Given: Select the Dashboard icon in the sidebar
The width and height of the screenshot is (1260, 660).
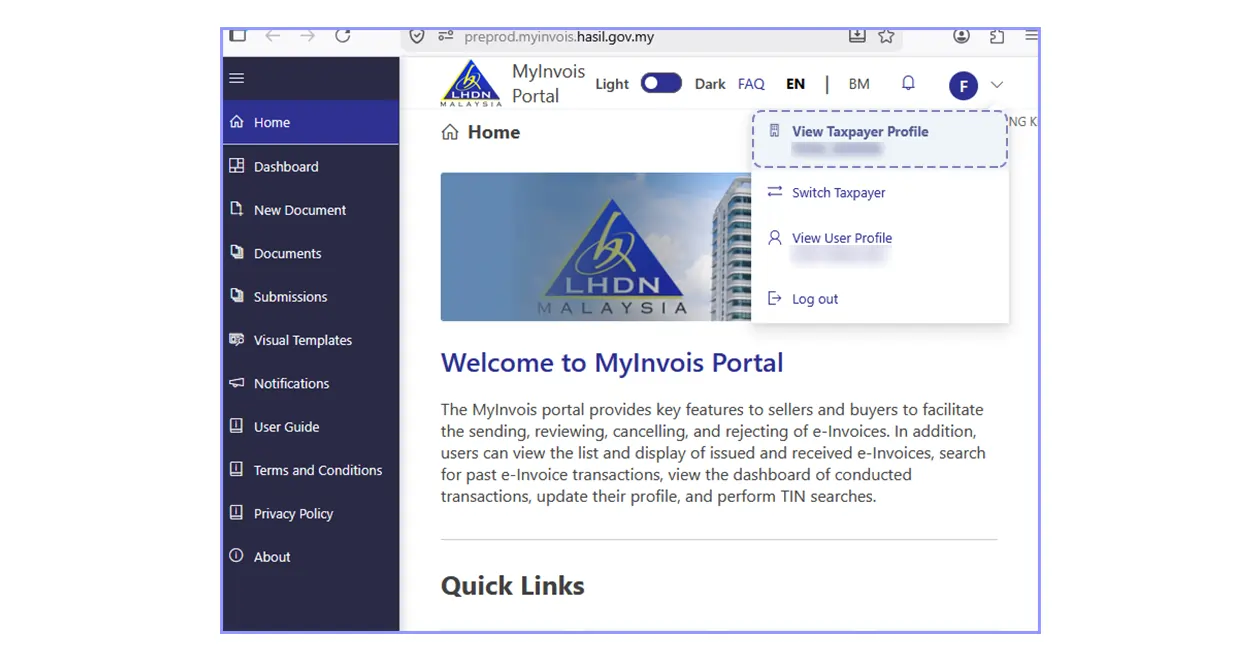Looking at the screenshot, I should coord(237,166).
